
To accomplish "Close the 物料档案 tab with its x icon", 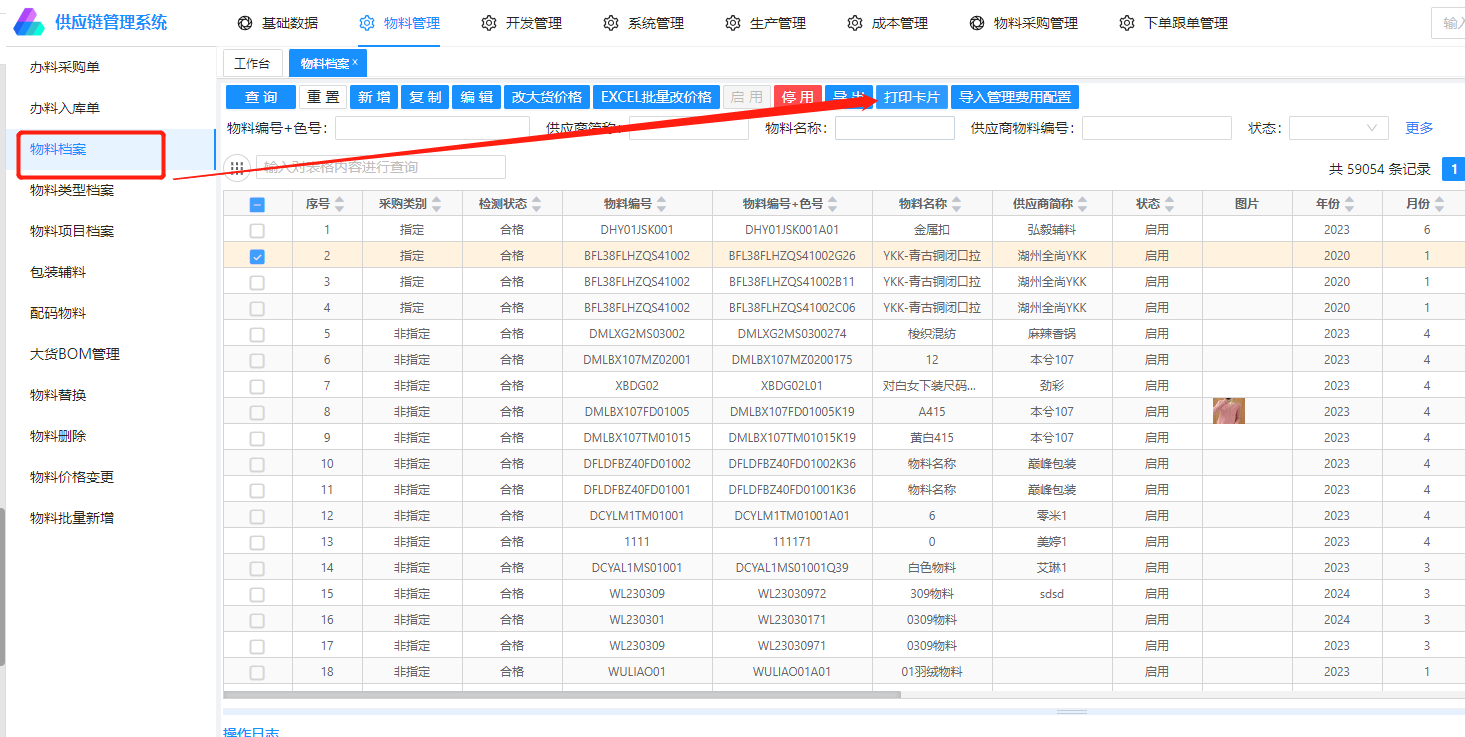I will point(355,62).
